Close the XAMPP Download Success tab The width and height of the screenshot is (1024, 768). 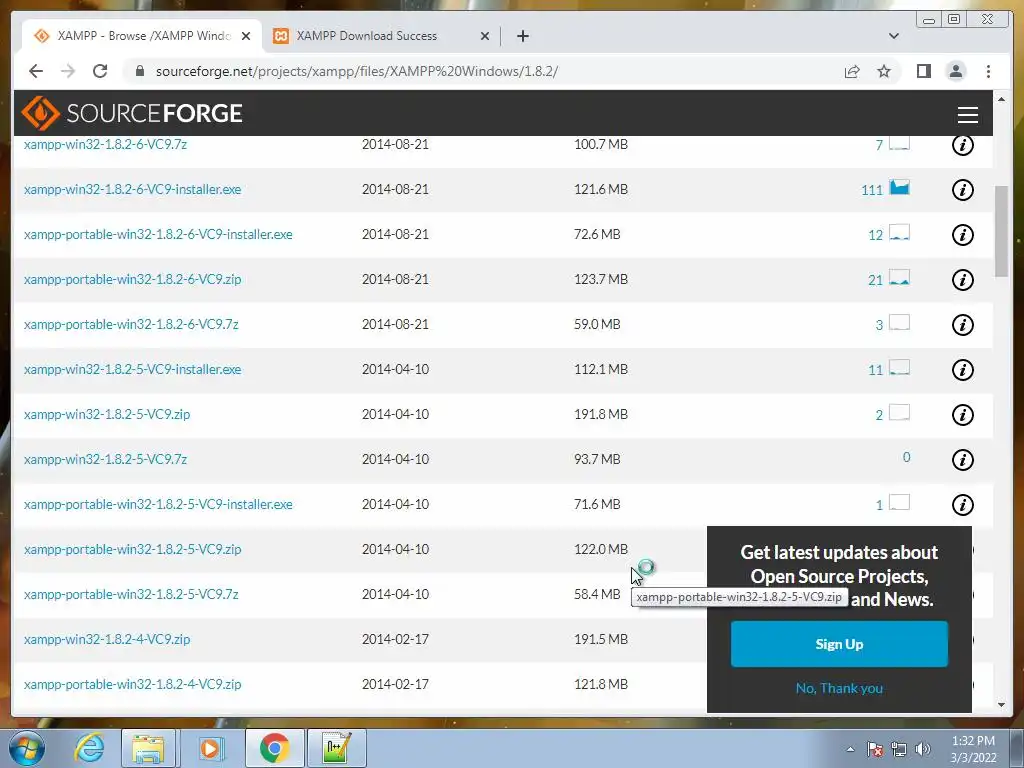click(x=485, y=36)
